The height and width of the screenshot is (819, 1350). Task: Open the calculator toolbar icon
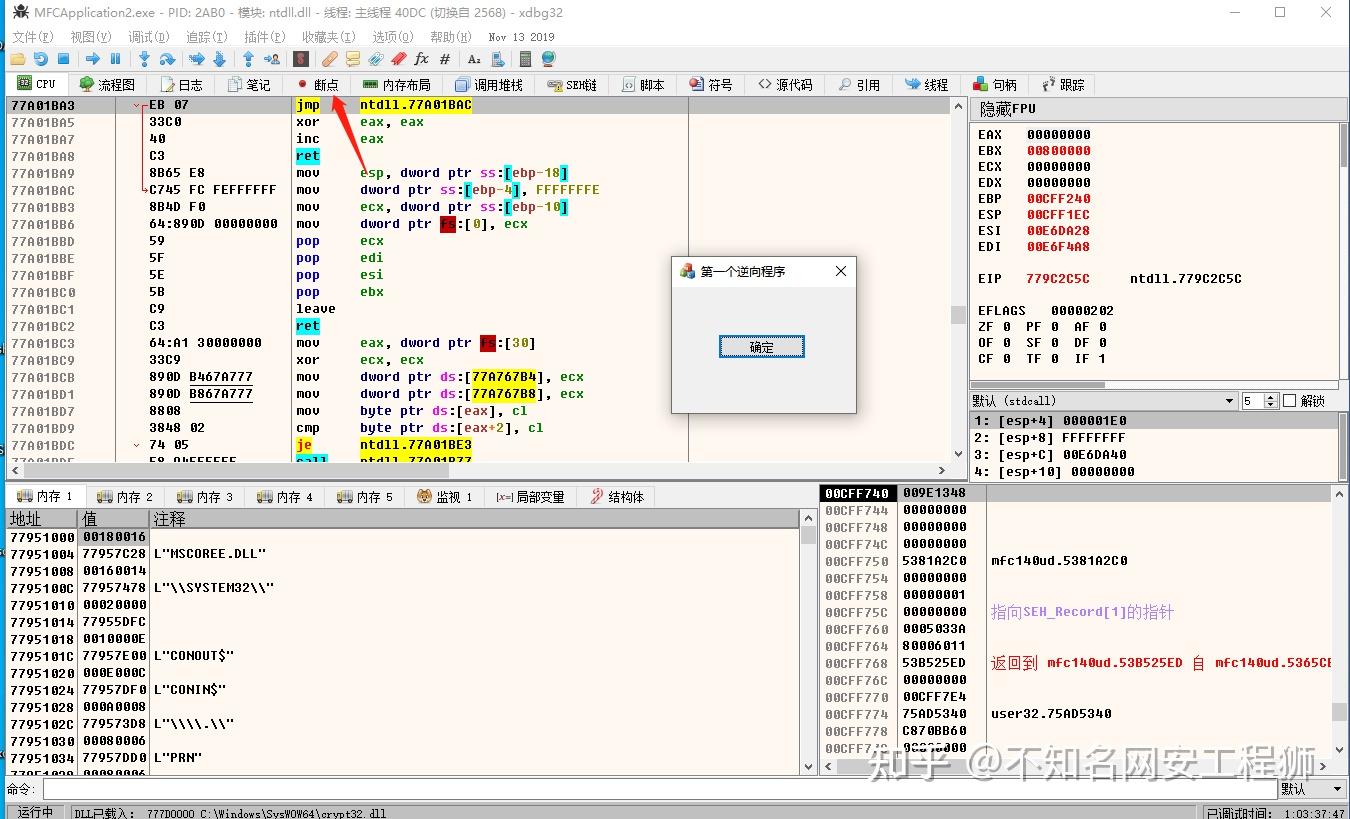point(525,60)
